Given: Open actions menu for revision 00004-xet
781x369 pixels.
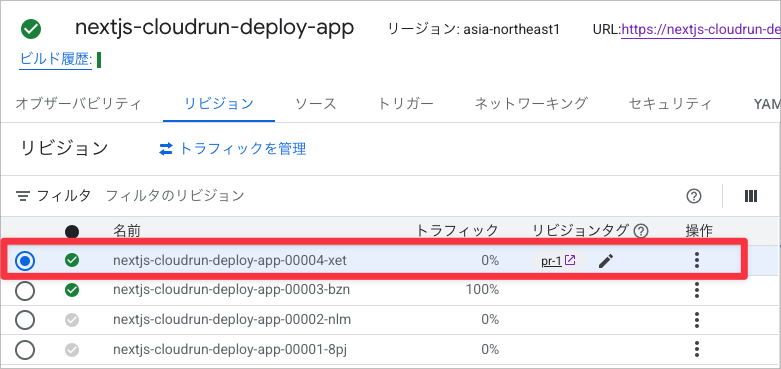Looking at the screenshot, I should pos(697,260).
